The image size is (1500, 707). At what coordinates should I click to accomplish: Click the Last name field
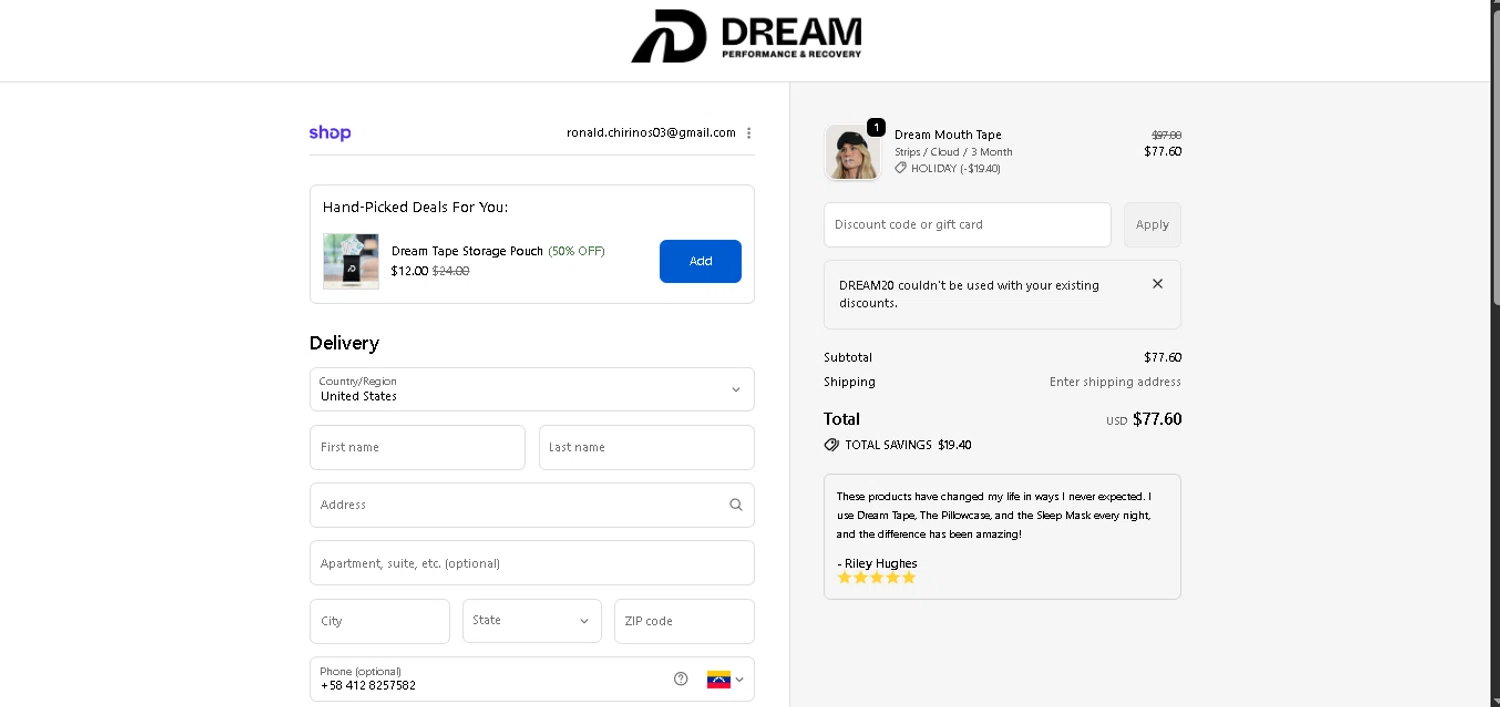[647, 447]
